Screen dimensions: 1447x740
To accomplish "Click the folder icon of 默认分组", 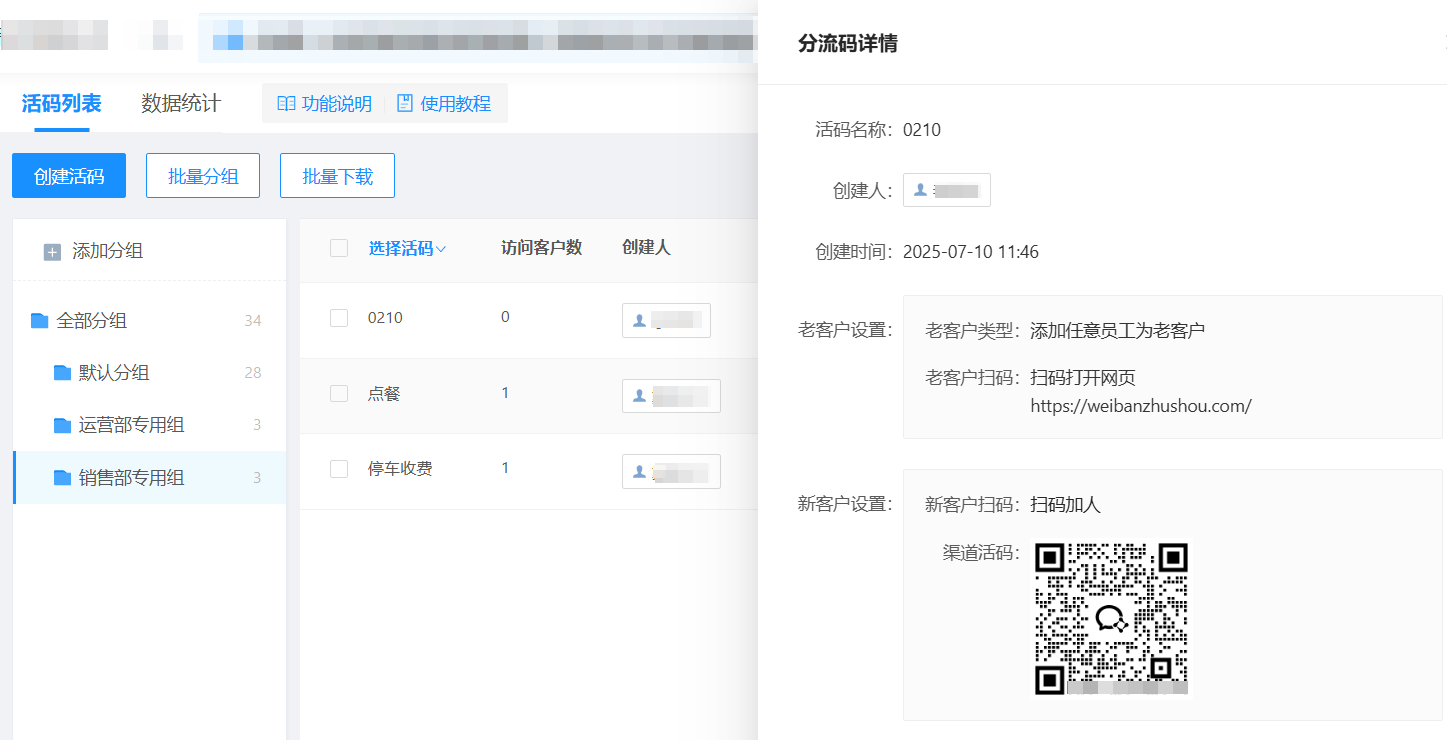I will [x=62, y=373].
